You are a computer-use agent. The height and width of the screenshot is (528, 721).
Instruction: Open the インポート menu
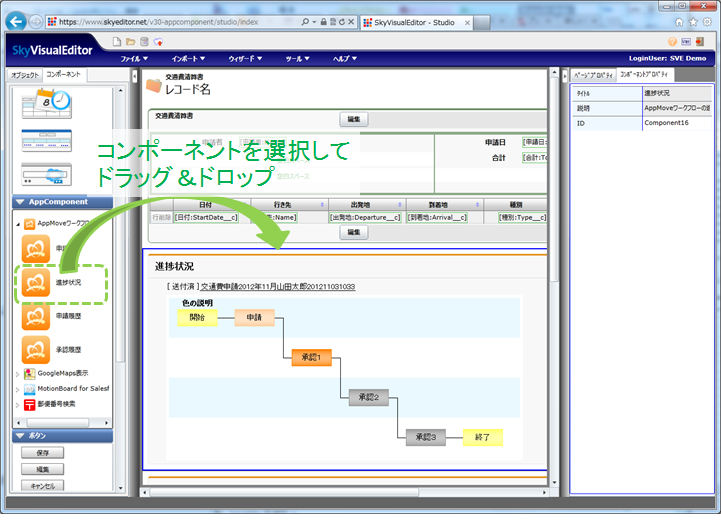click(188, 59)
